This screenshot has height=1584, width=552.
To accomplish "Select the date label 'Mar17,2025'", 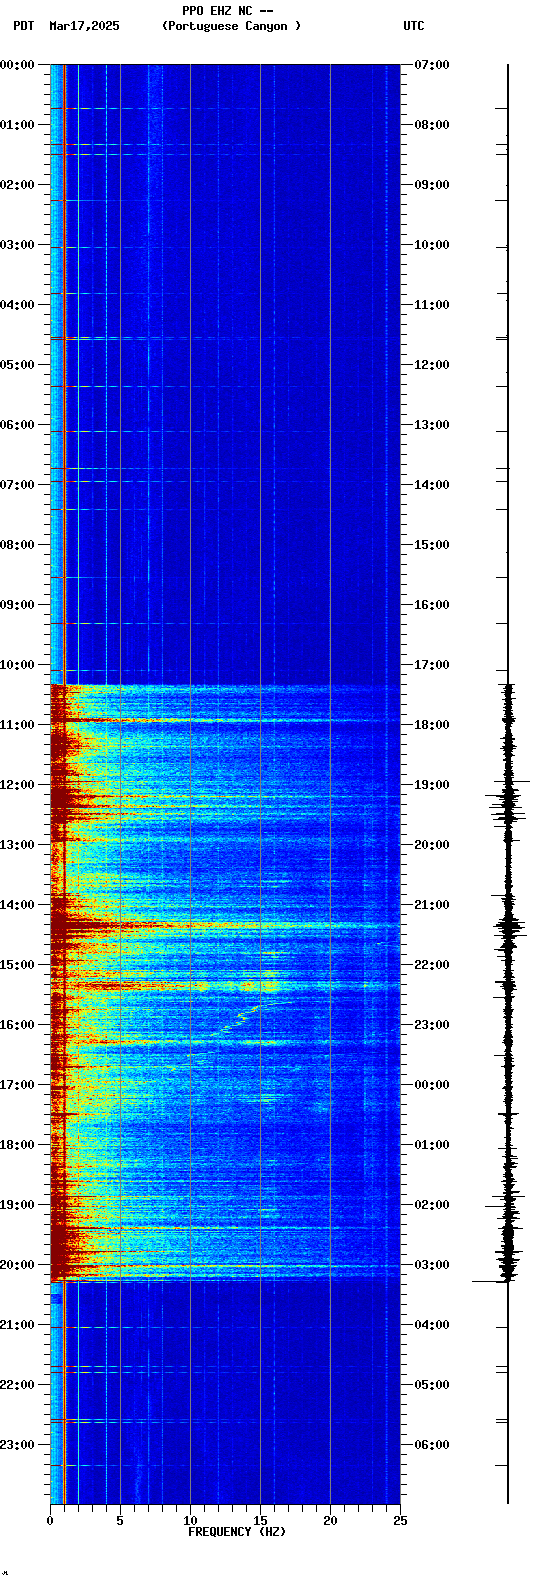I will (x=84, y=26).
